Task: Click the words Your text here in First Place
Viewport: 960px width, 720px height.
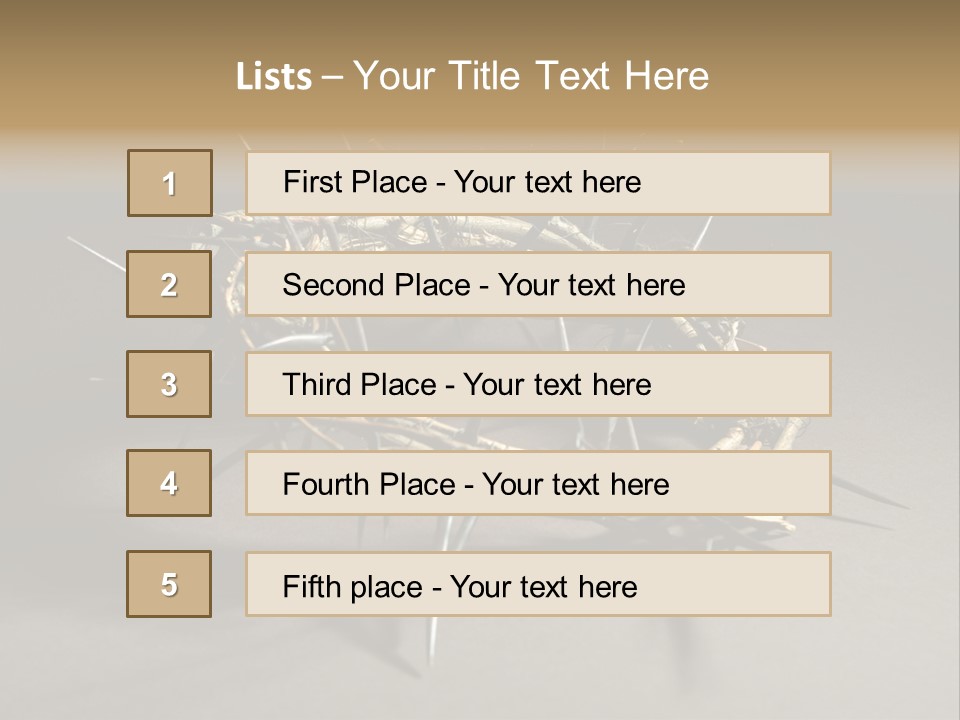Action: [x=547, y=182]
